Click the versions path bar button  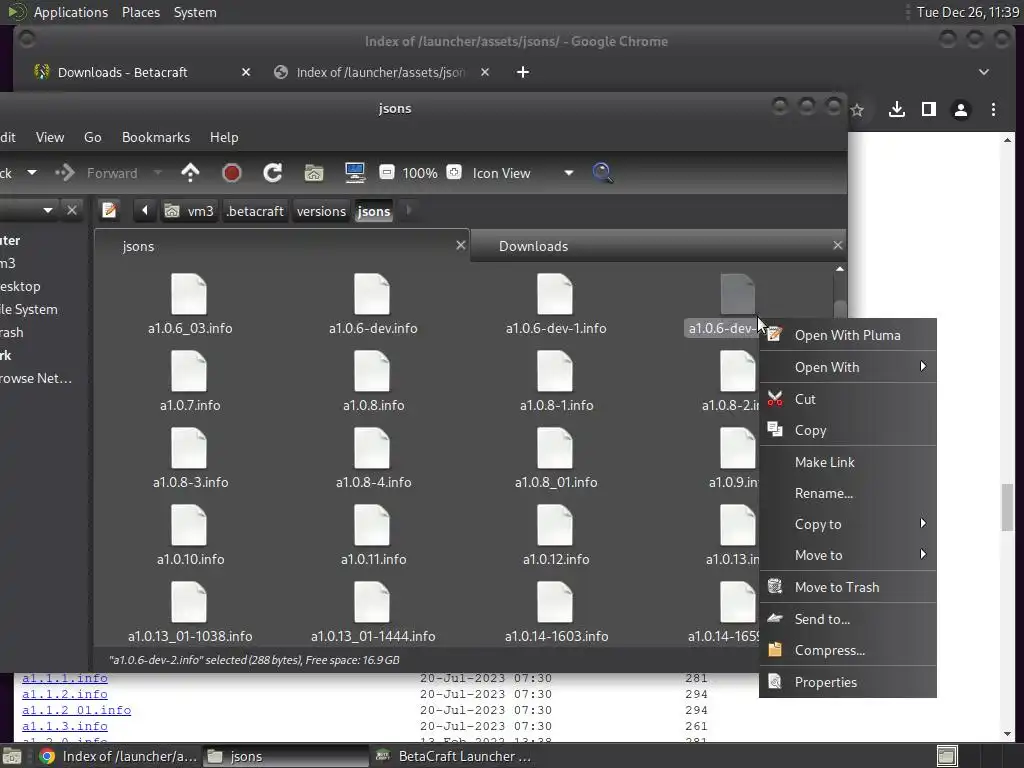click(321, 211)
